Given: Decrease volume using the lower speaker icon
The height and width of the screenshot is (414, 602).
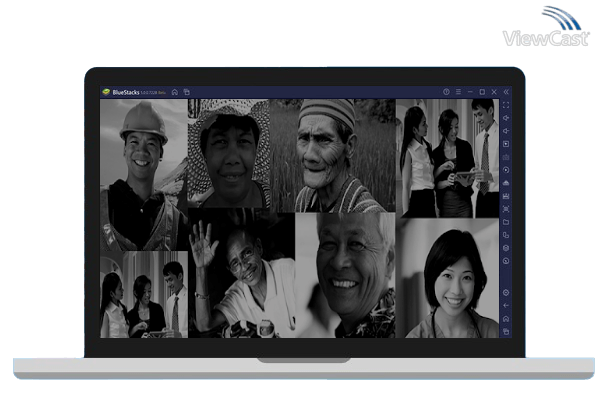Looking at the screenshot, I should [506, 131].
